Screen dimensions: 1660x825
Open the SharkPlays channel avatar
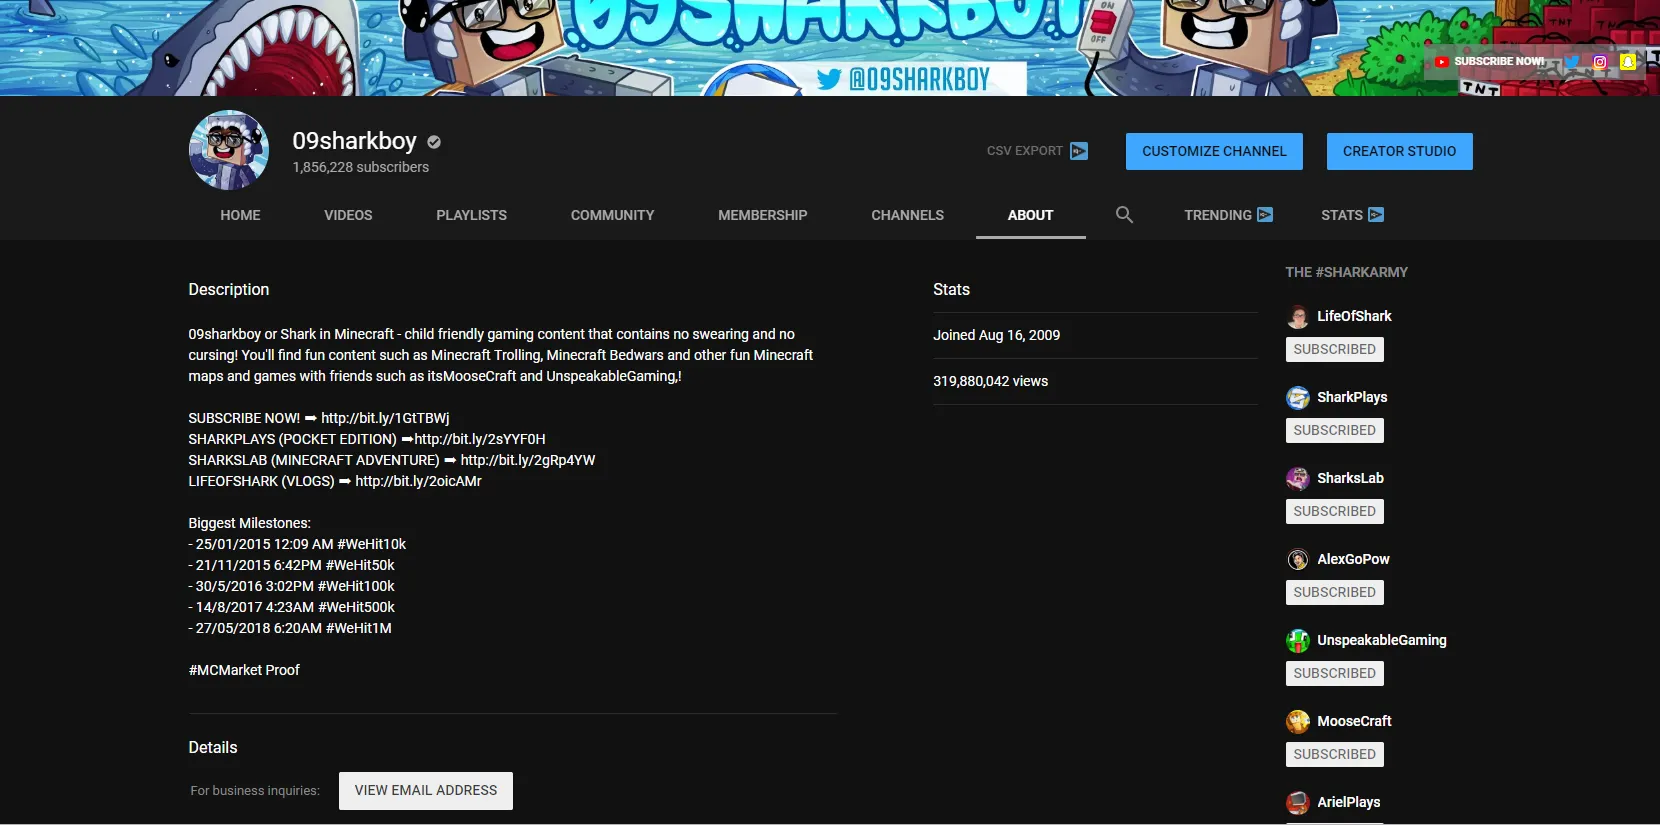pos(1298,398)
